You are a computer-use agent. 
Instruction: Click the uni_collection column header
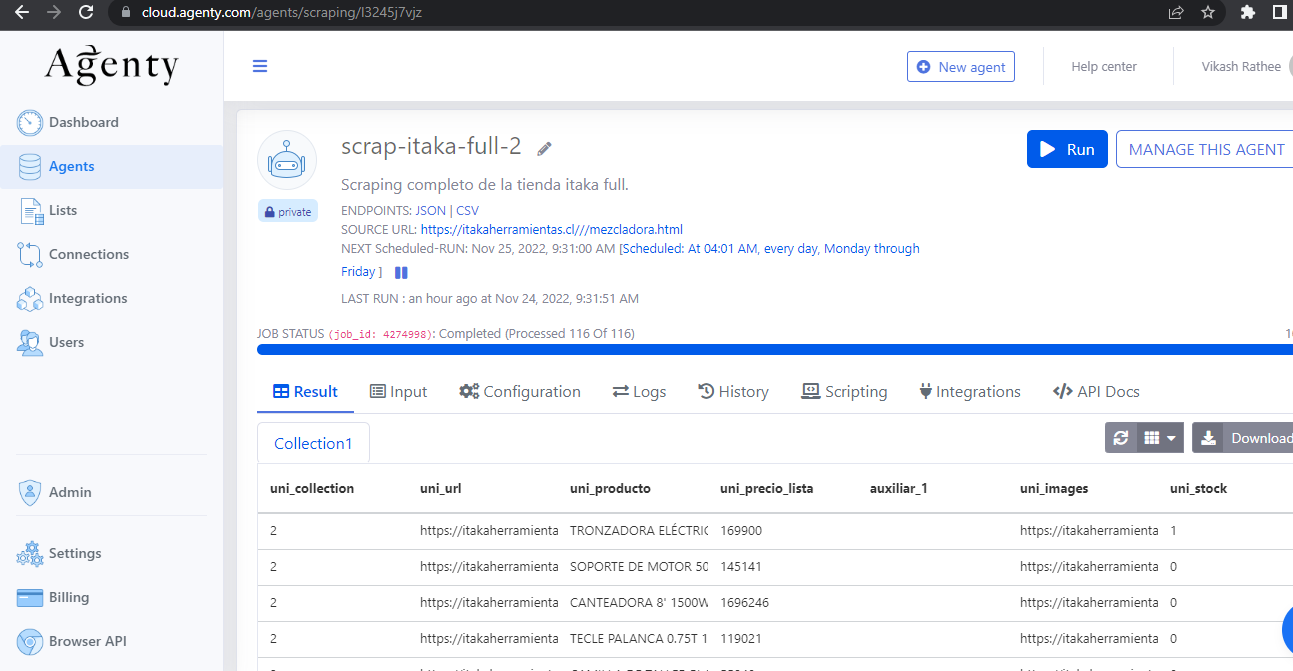(x=312, y=489)
